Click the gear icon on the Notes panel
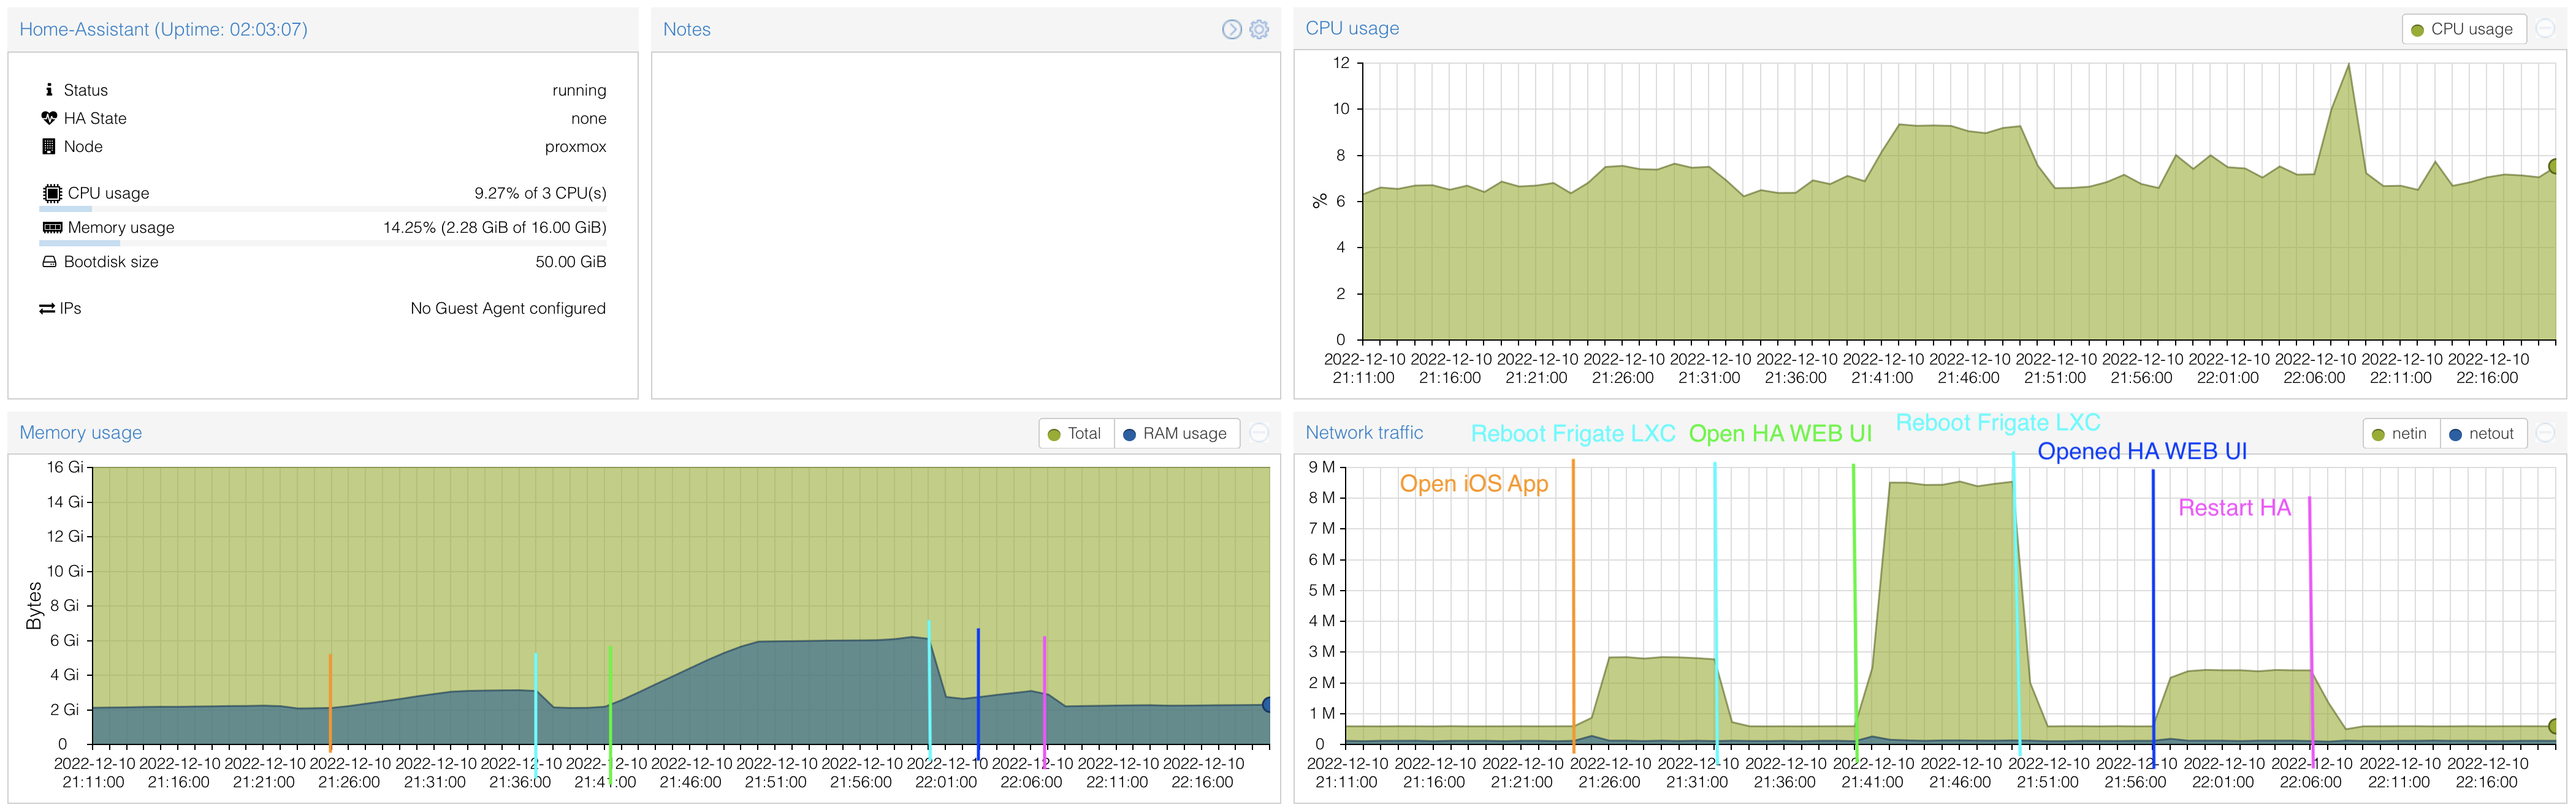 coord(1258,29)
